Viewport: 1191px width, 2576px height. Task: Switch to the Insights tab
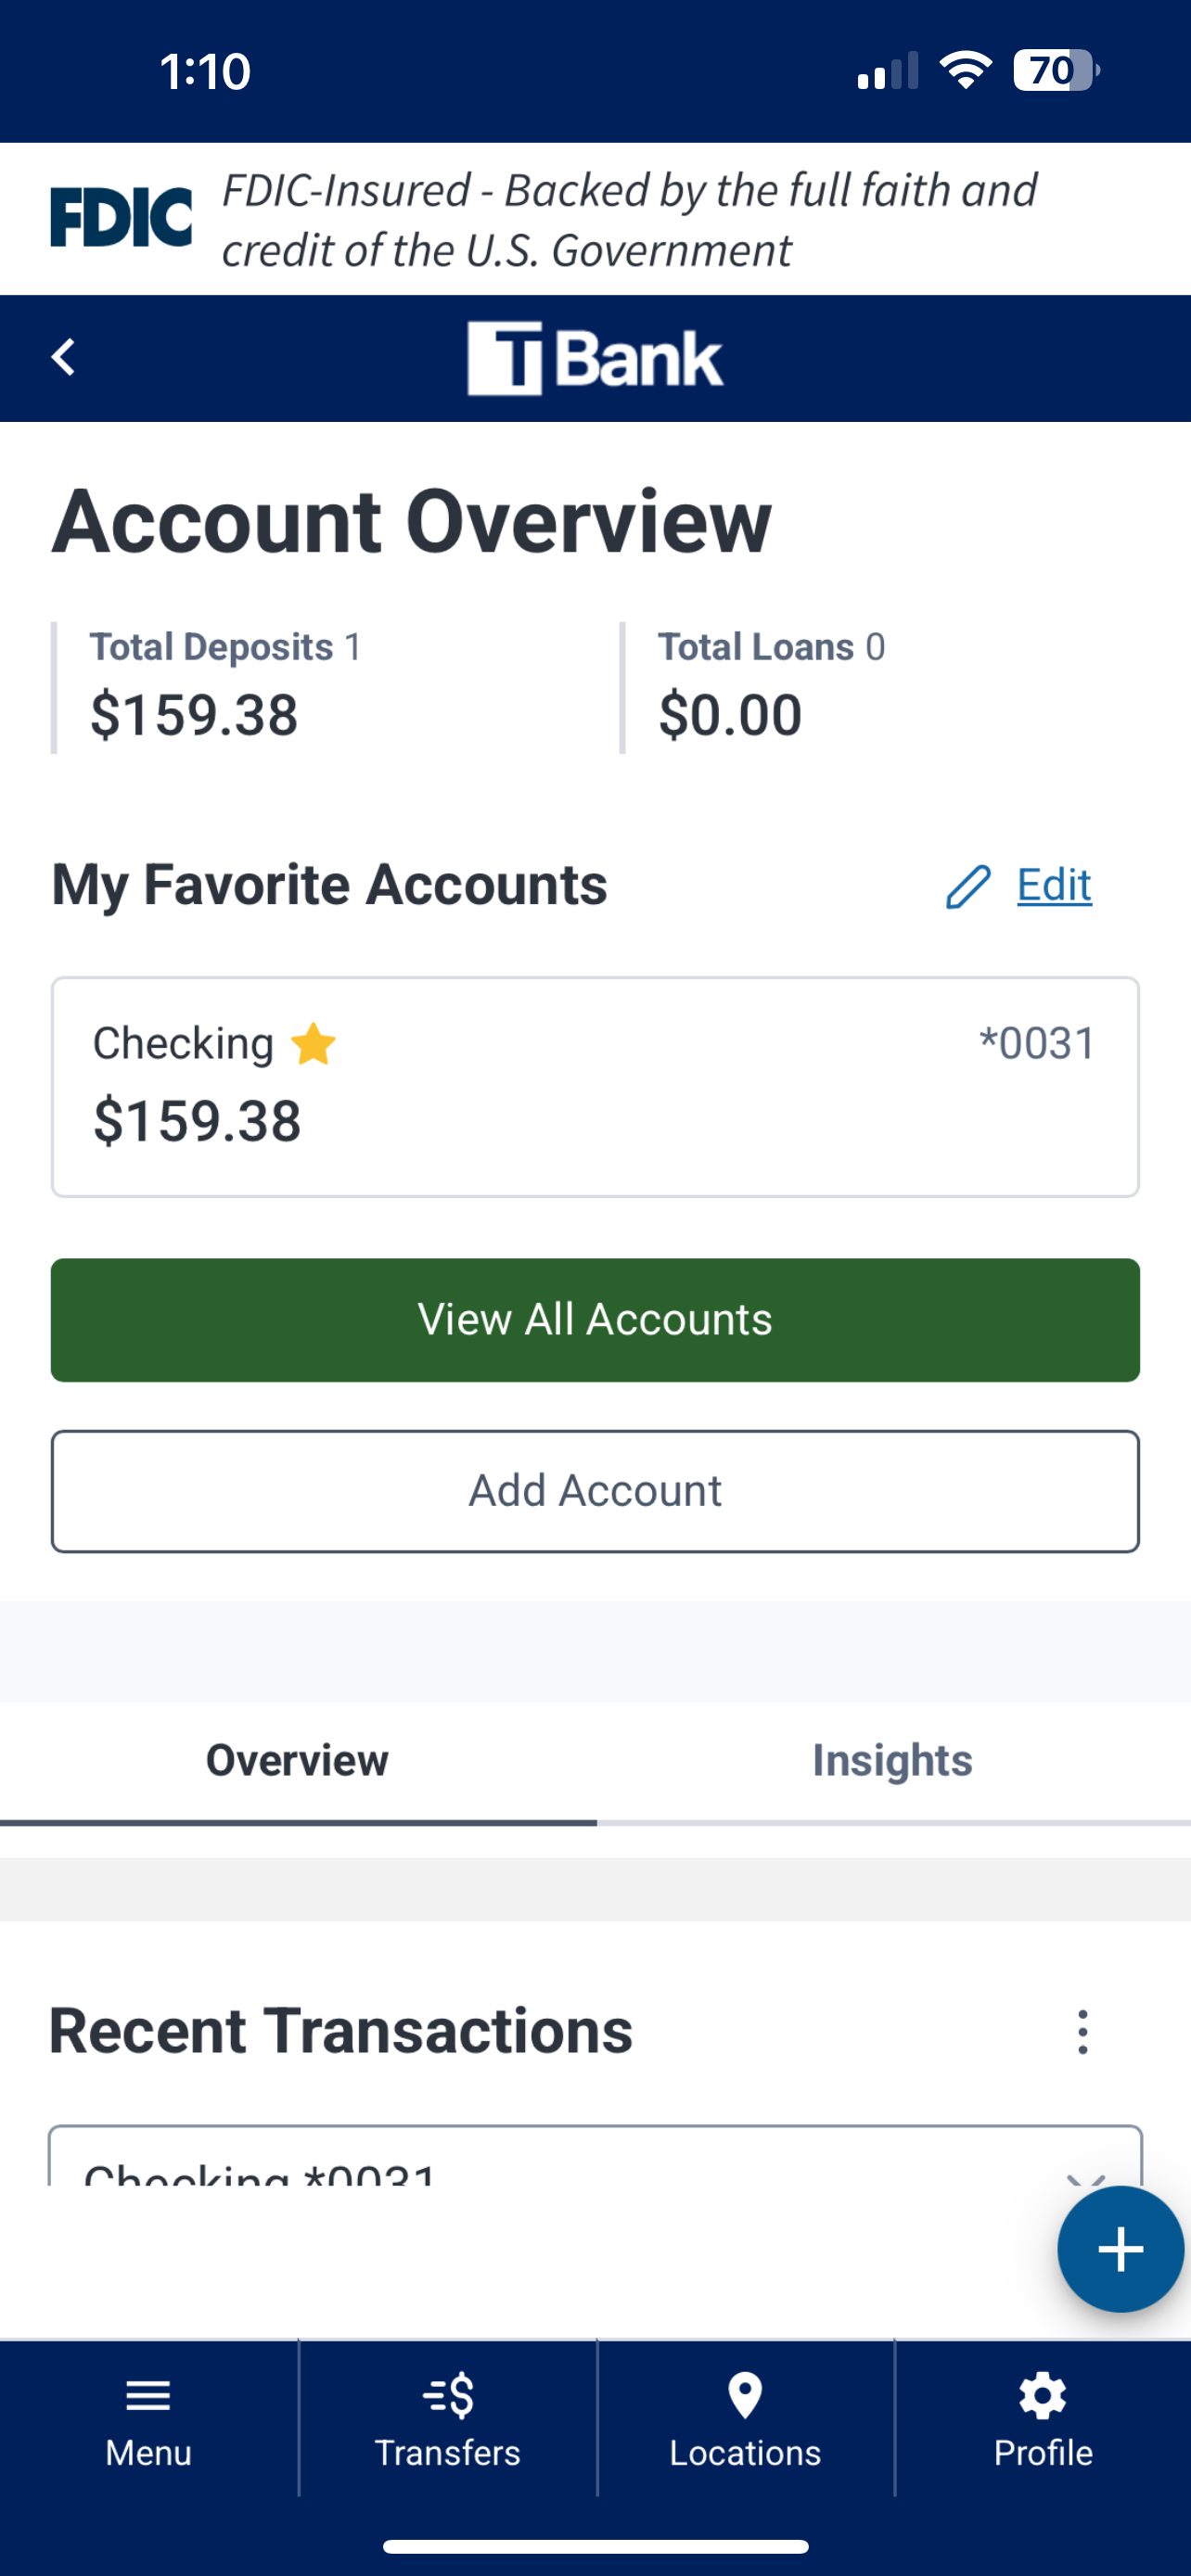coord(893,1762)
